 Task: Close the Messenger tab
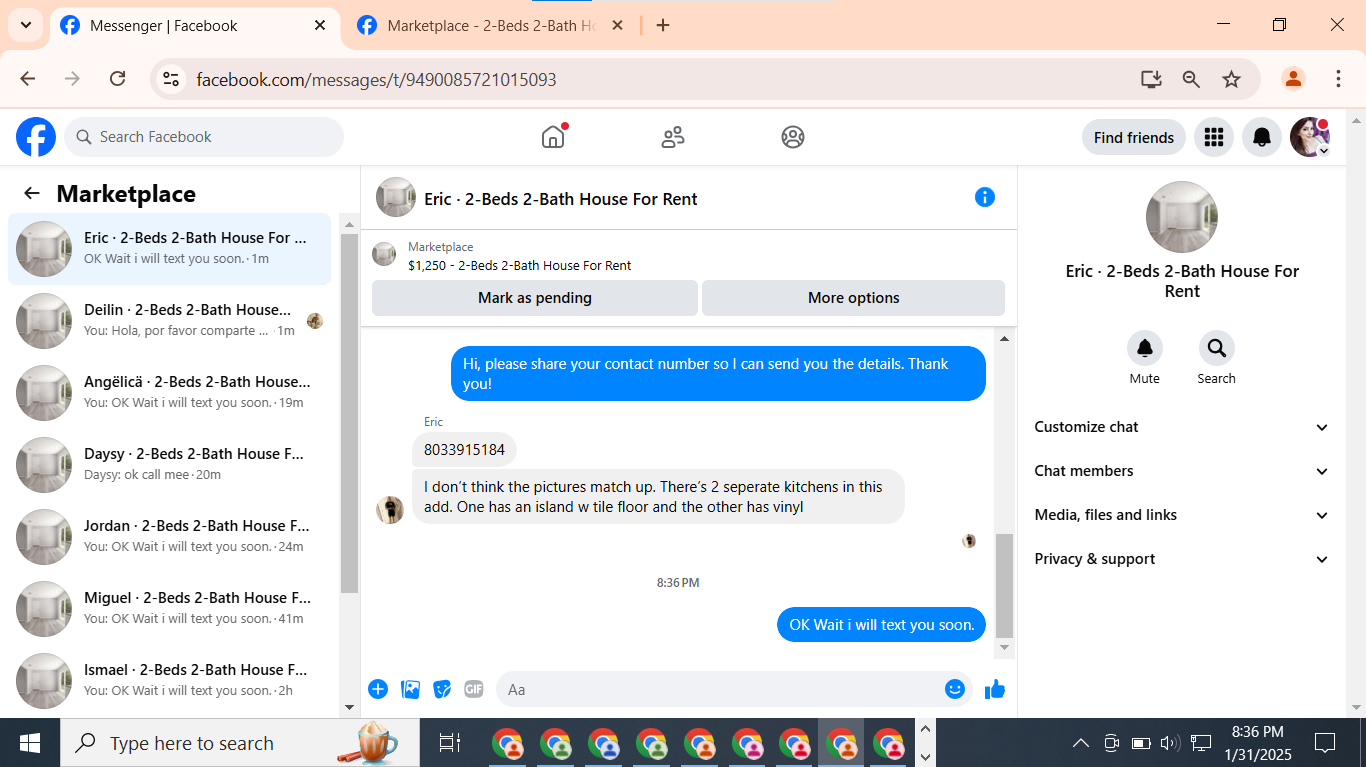(x=320, y=26)
